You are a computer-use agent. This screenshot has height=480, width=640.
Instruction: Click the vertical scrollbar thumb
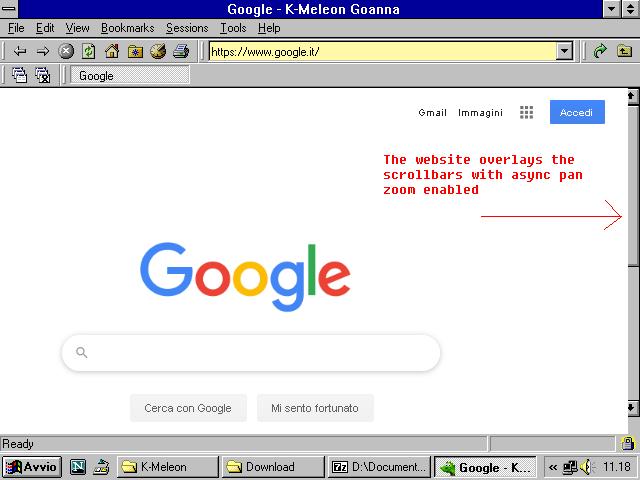633,185
